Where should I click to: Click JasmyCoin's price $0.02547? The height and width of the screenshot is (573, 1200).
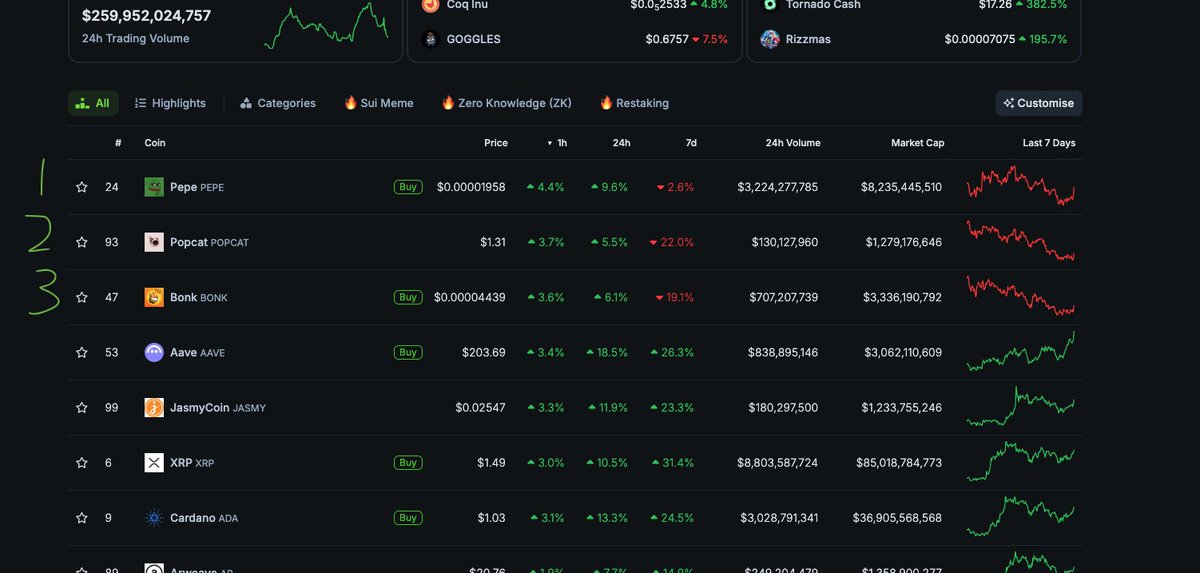[481, 407]
